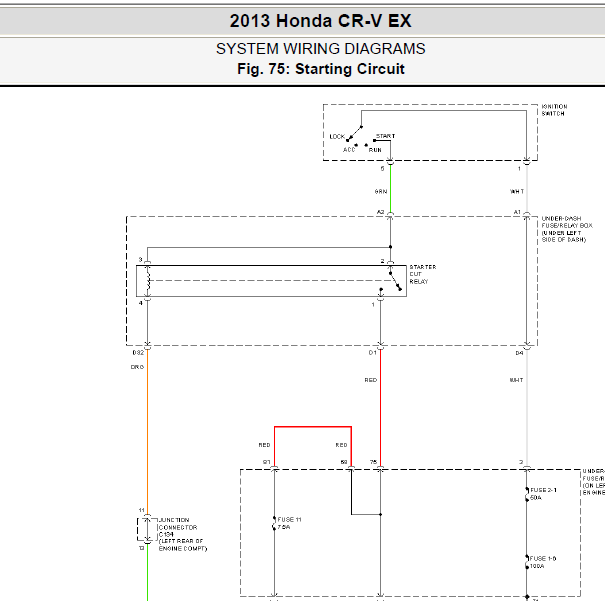Viewport: 605px width, 601px height.
Task: Click the ignition switch movable contact symbol
Action: (354, 133)
